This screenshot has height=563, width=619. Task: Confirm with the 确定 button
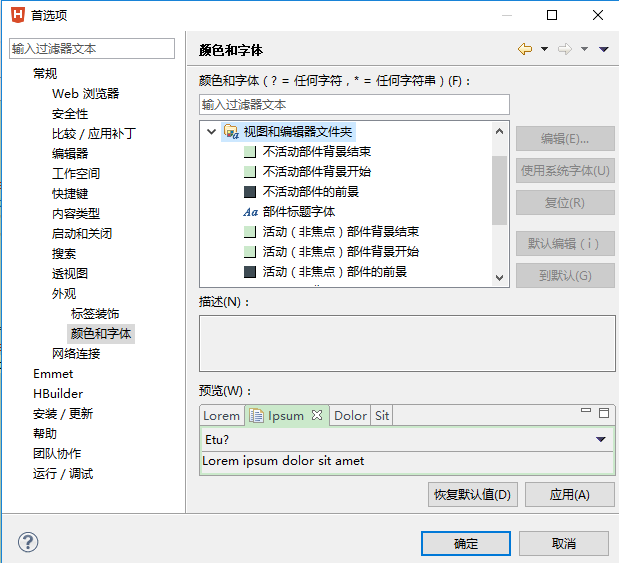(466, 544)
